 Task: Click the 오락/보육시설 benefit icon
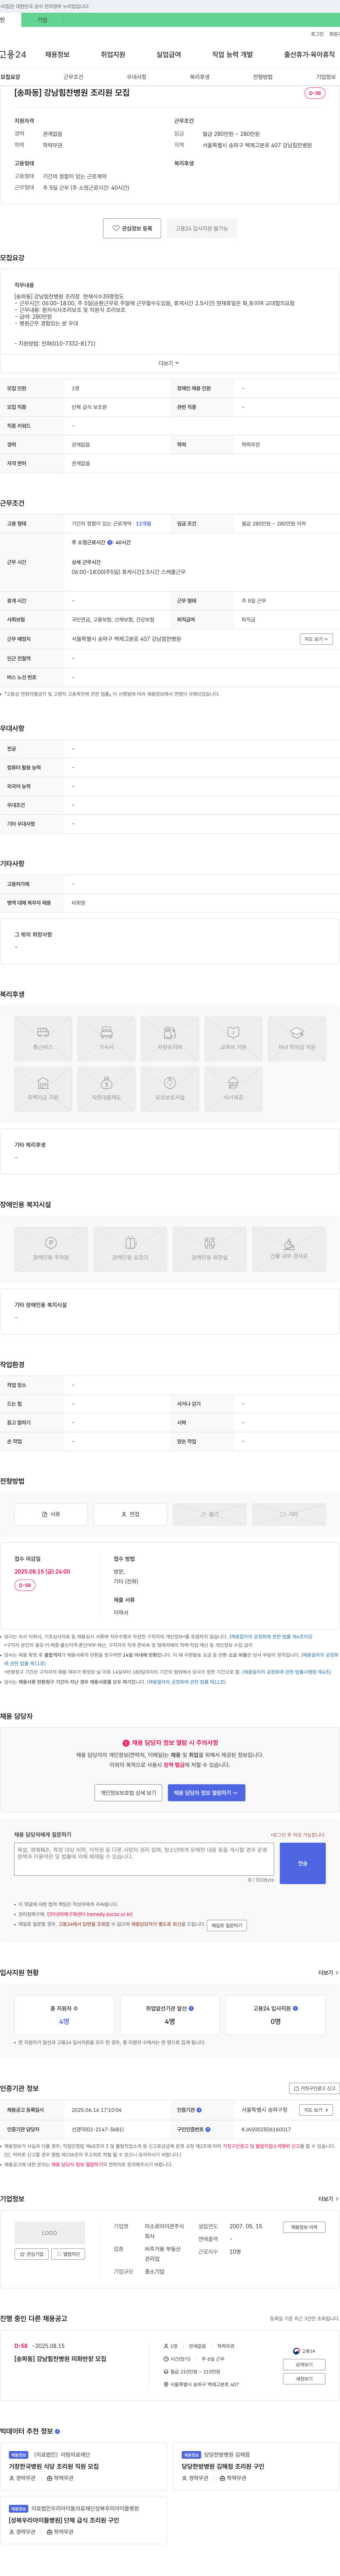pyautogui.click(x=170, y=1089)
